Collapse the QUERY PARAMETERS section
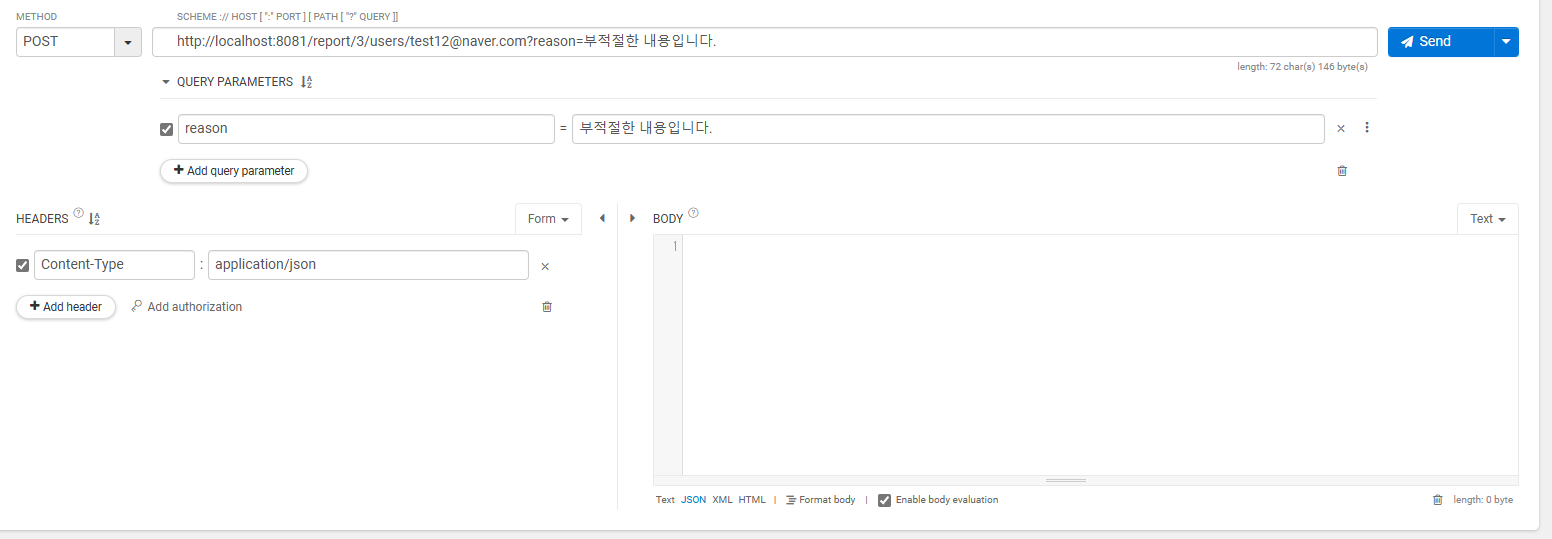 [x=166, y=82]
